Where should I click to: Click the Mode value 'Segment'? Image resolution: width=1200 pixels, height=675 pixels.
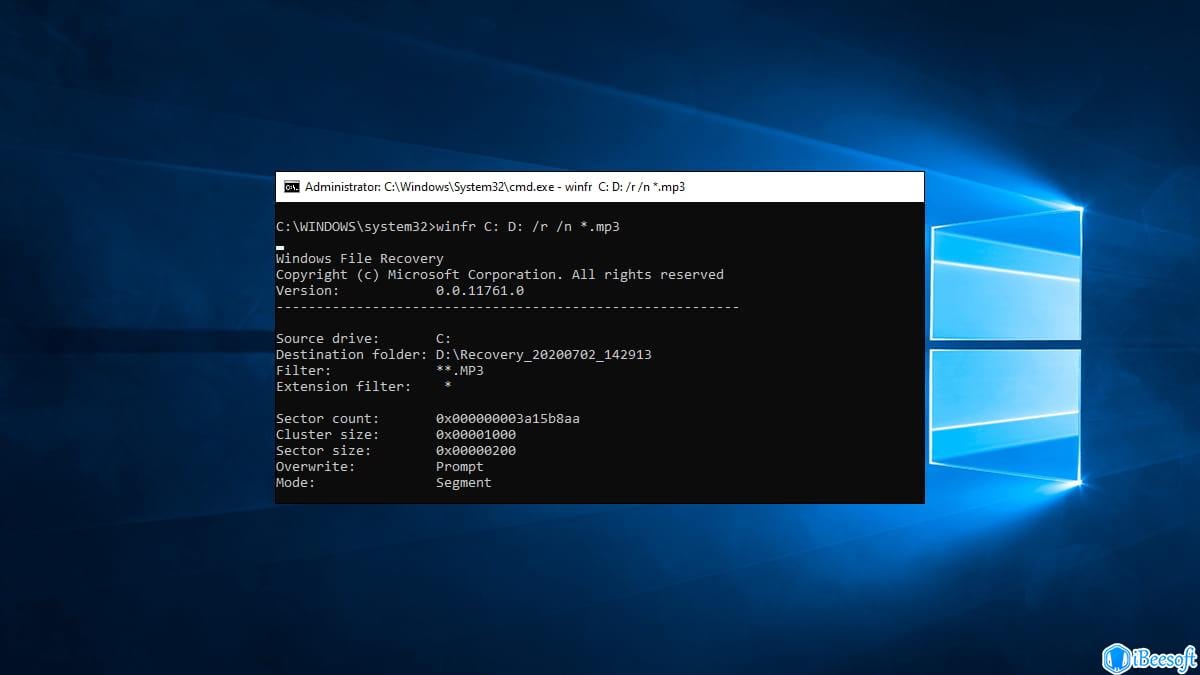(x=464, y=483)
